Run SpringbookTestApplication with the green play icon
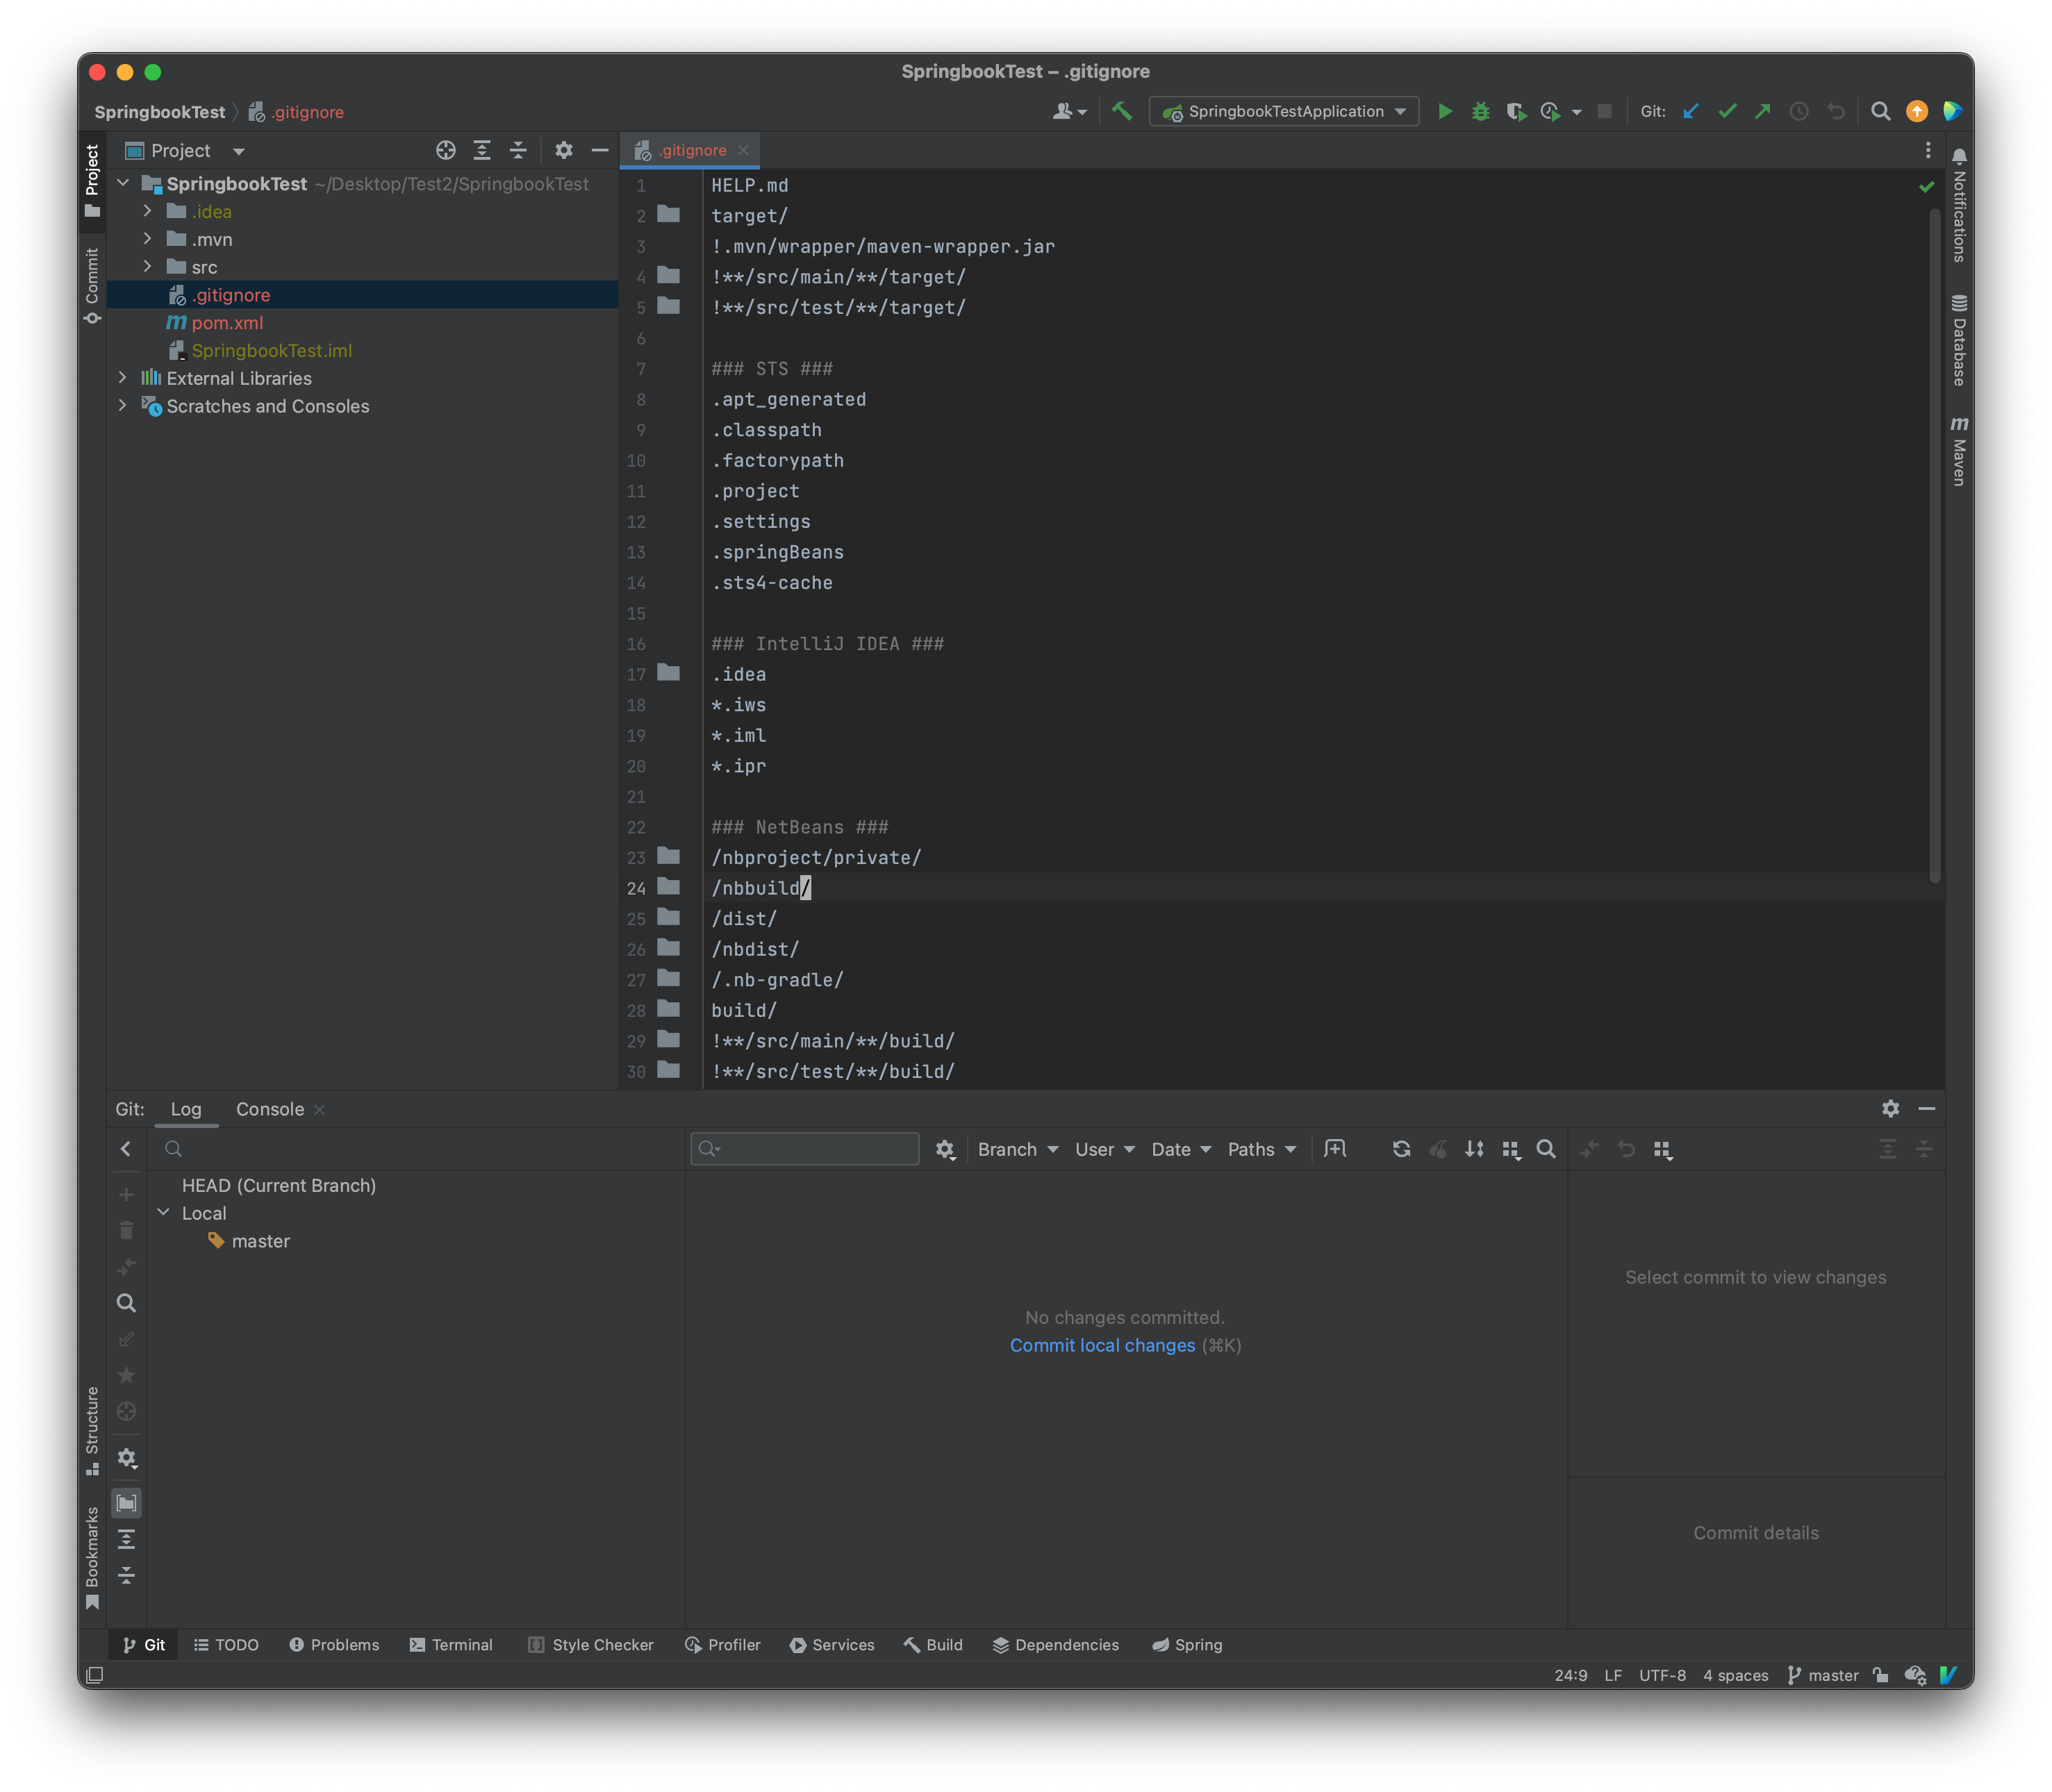The height and width of the screenshot is (1792, 2052). tap(1444, 111)
